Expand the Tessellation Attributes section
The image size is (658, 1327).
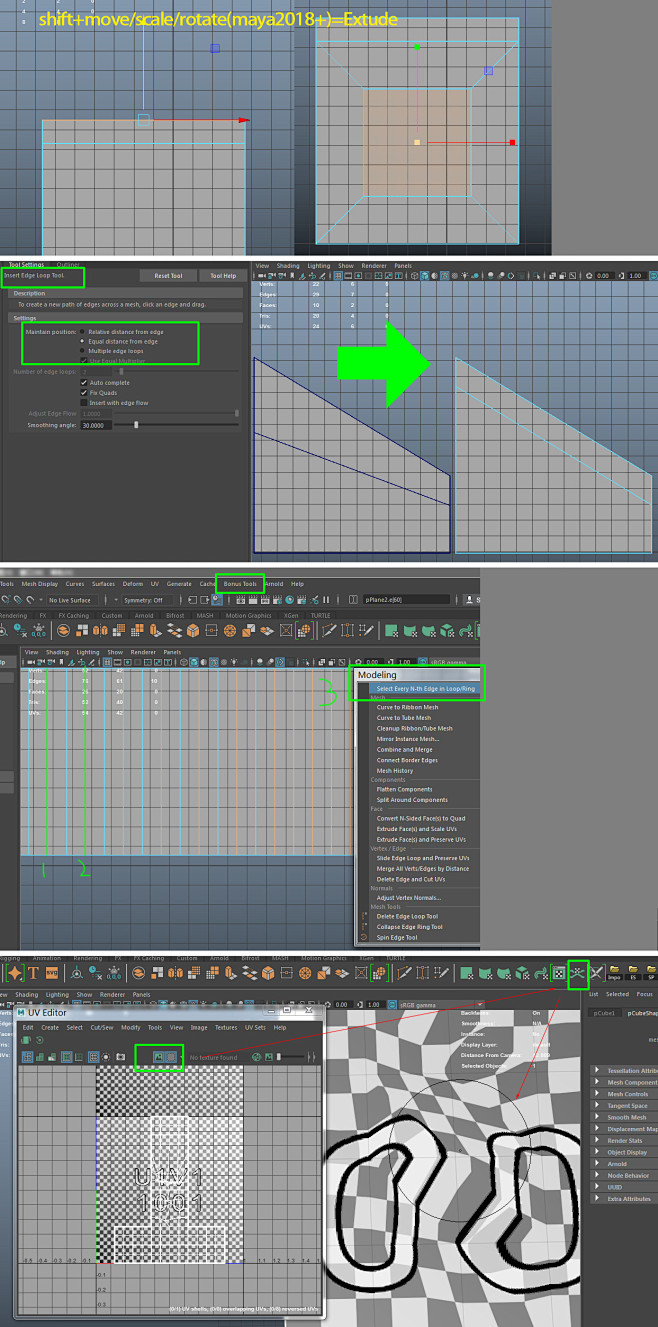click(x=624, y=1071)
